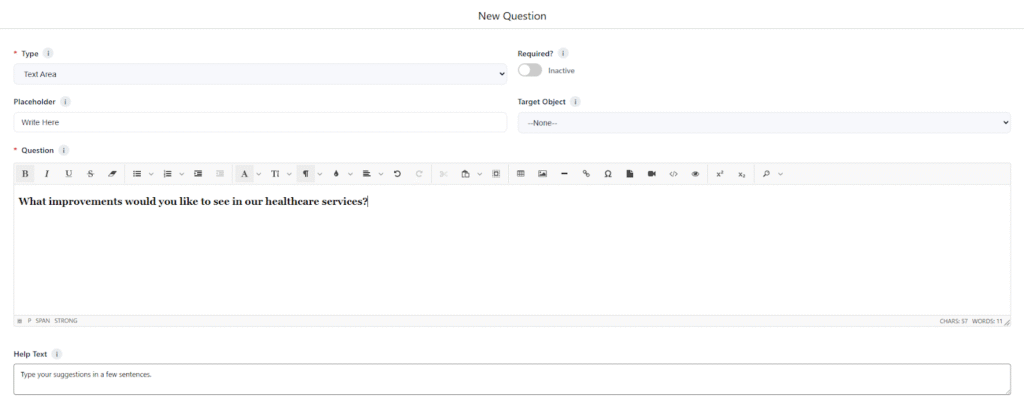Toggle the source code view icon
This screenshot has height=402, width=1024.
click(x=673, y=174)
